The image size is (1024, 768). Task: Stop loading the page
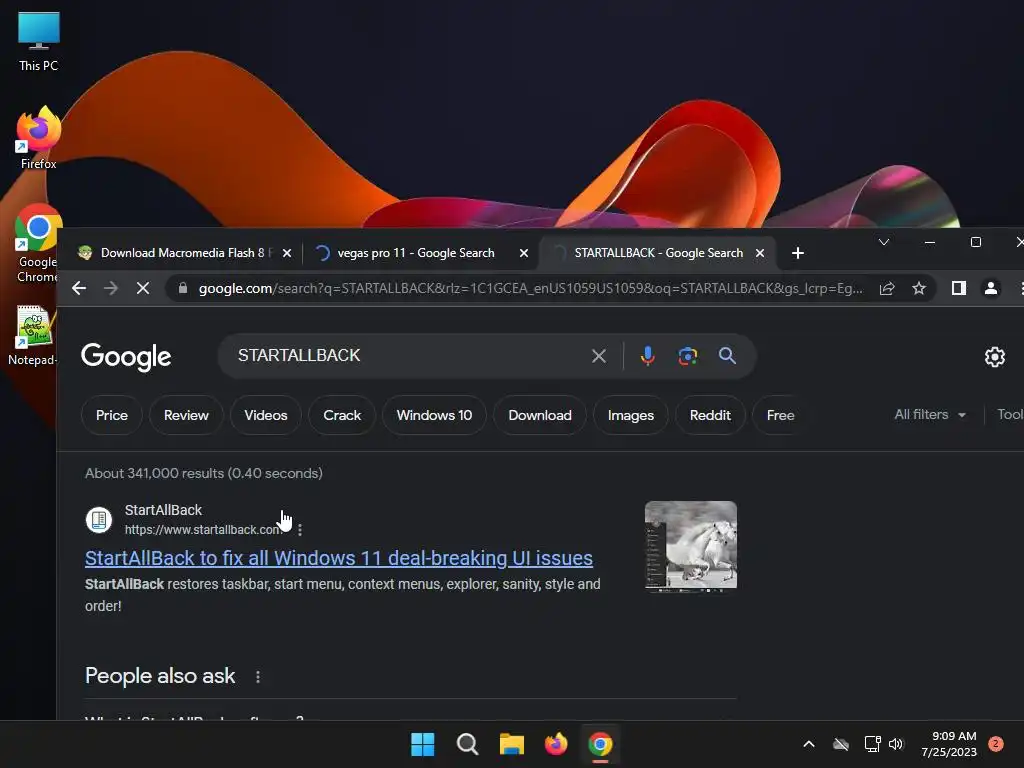[143, 288]
